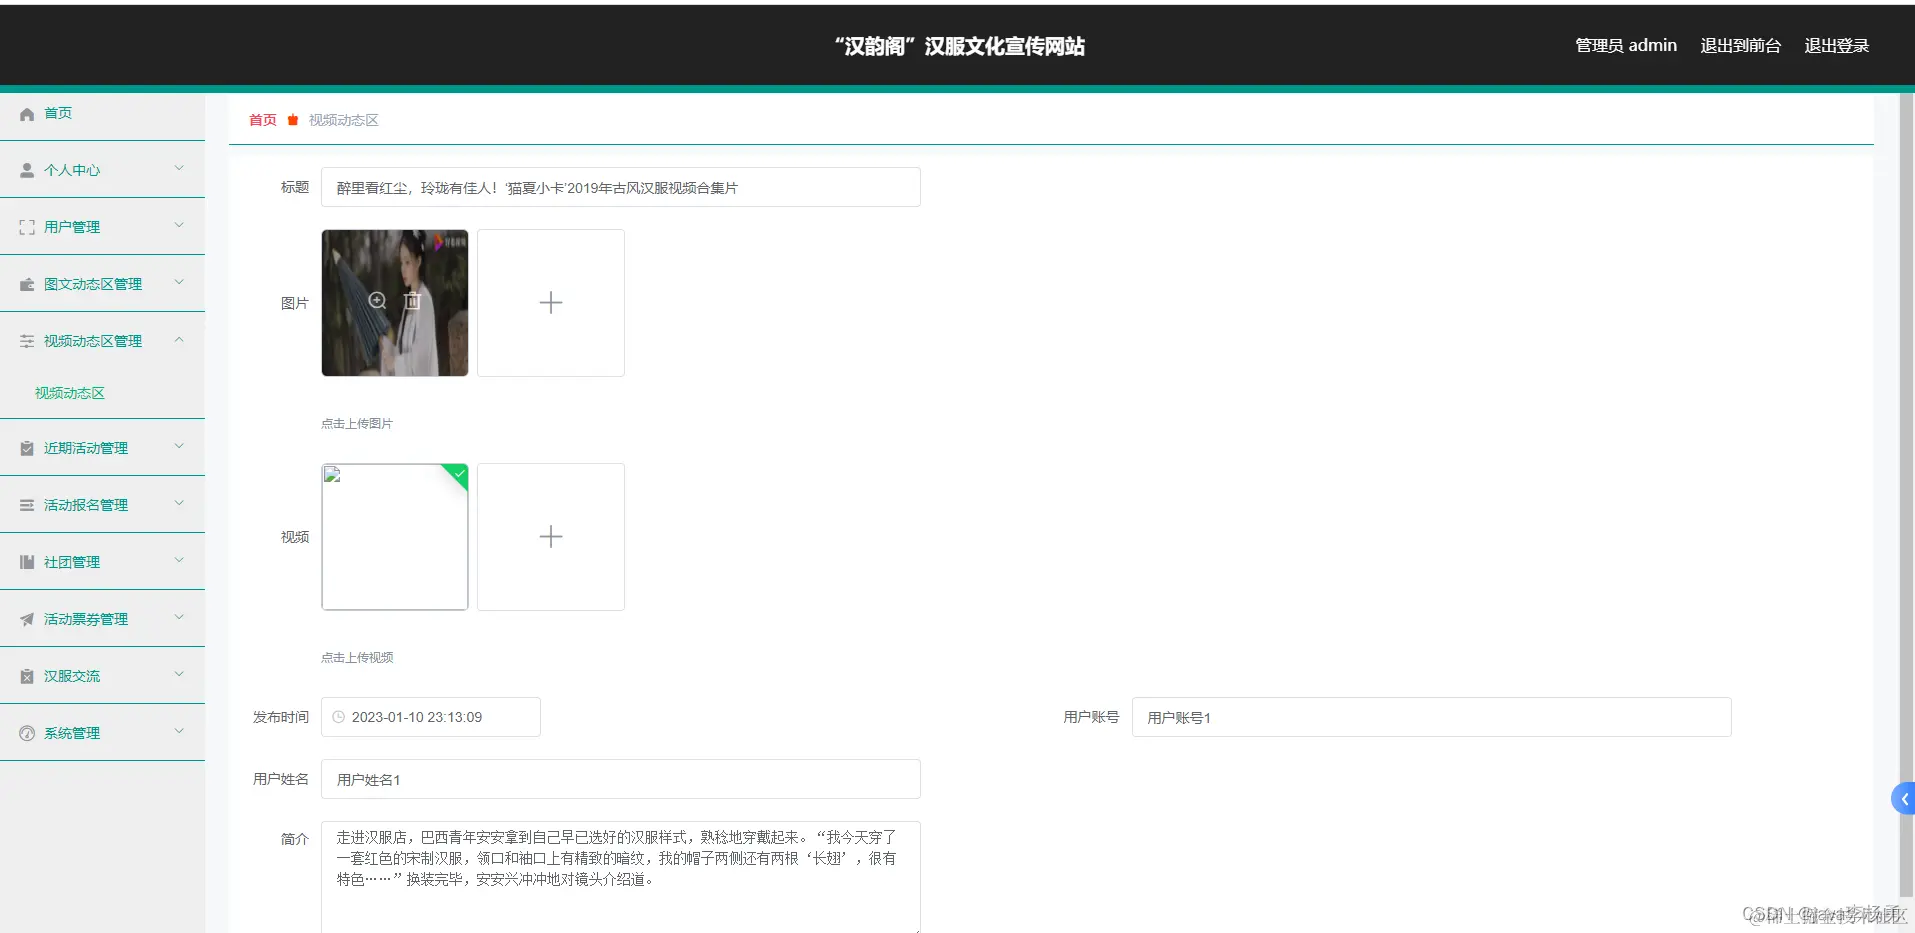Click the 点击上传视频 hint text

coord(357,658)
